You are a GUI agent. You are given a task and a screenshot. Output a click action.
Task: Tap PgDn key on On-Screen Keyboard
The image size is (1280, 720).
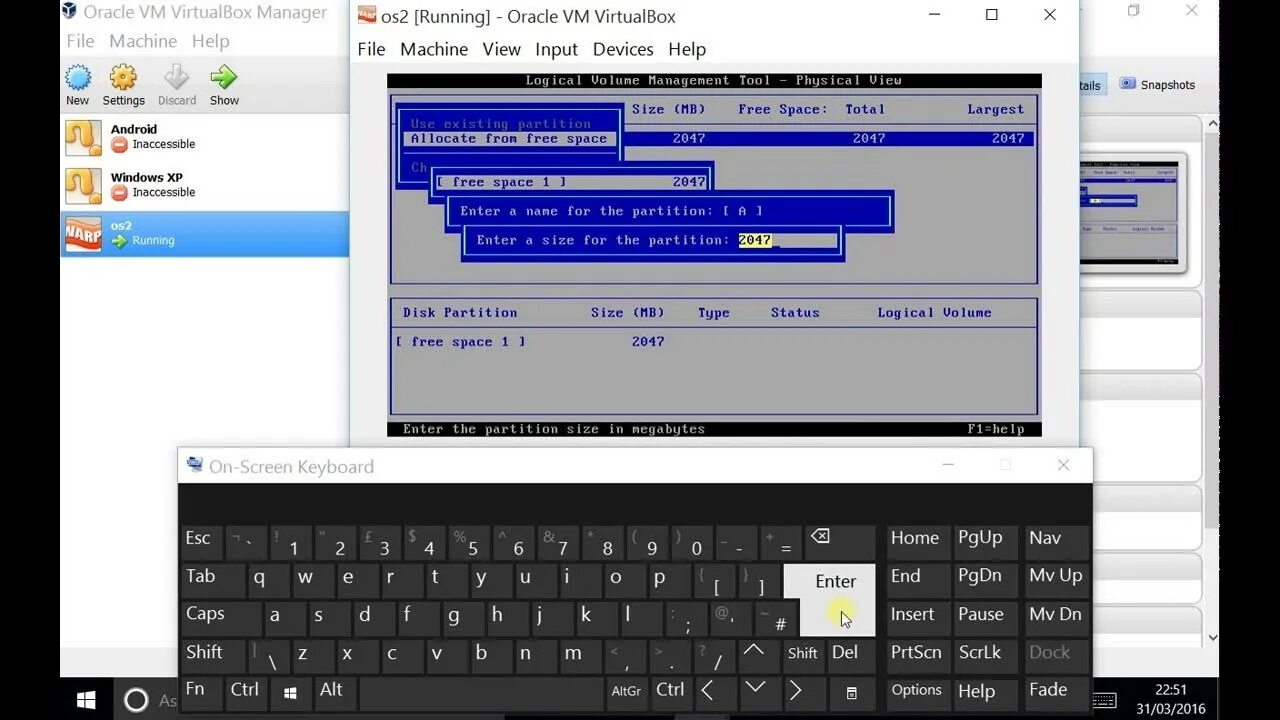pos(985,578)
